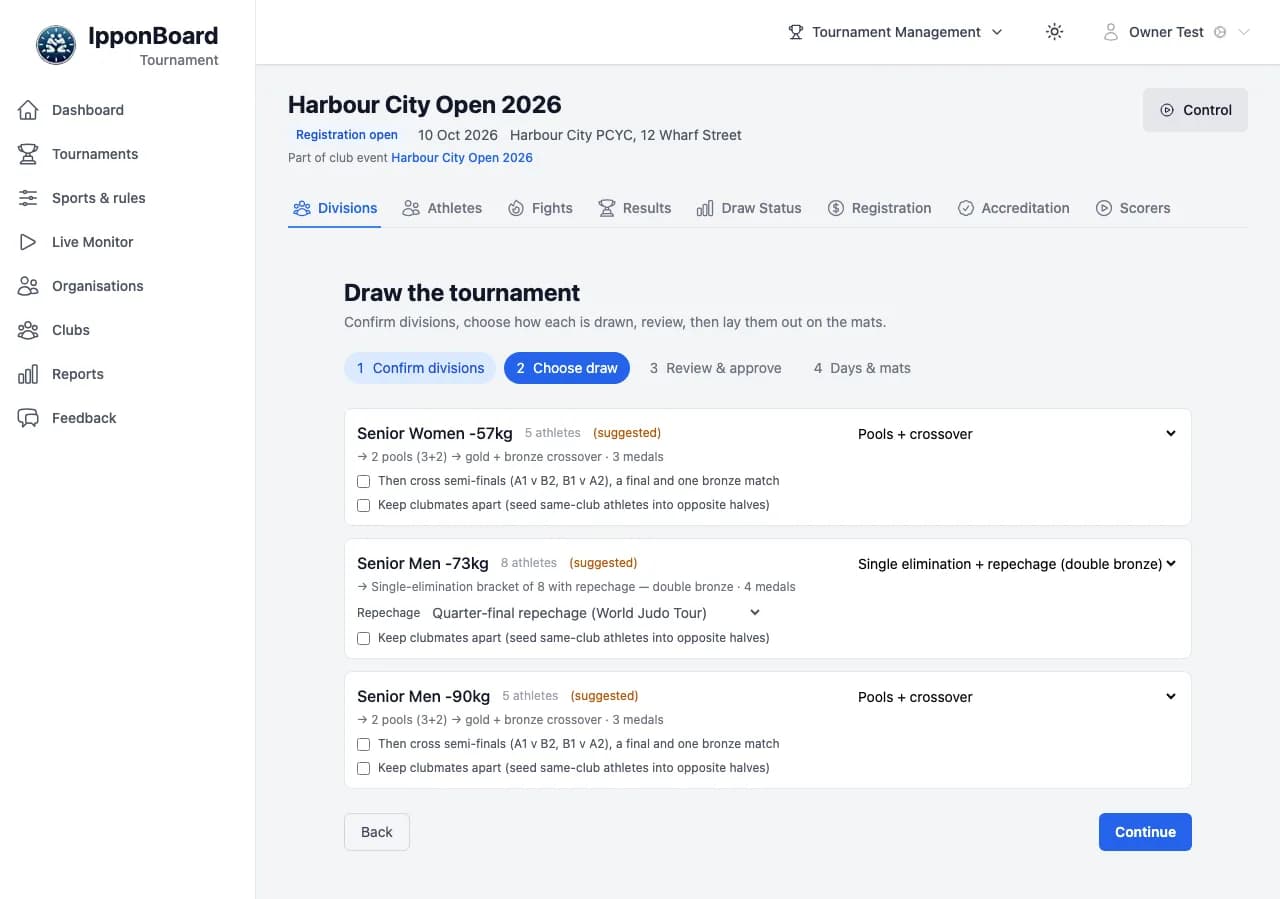Screen dimensions: 1280x899
Task: Click the Back button
Action: point(377,832)
